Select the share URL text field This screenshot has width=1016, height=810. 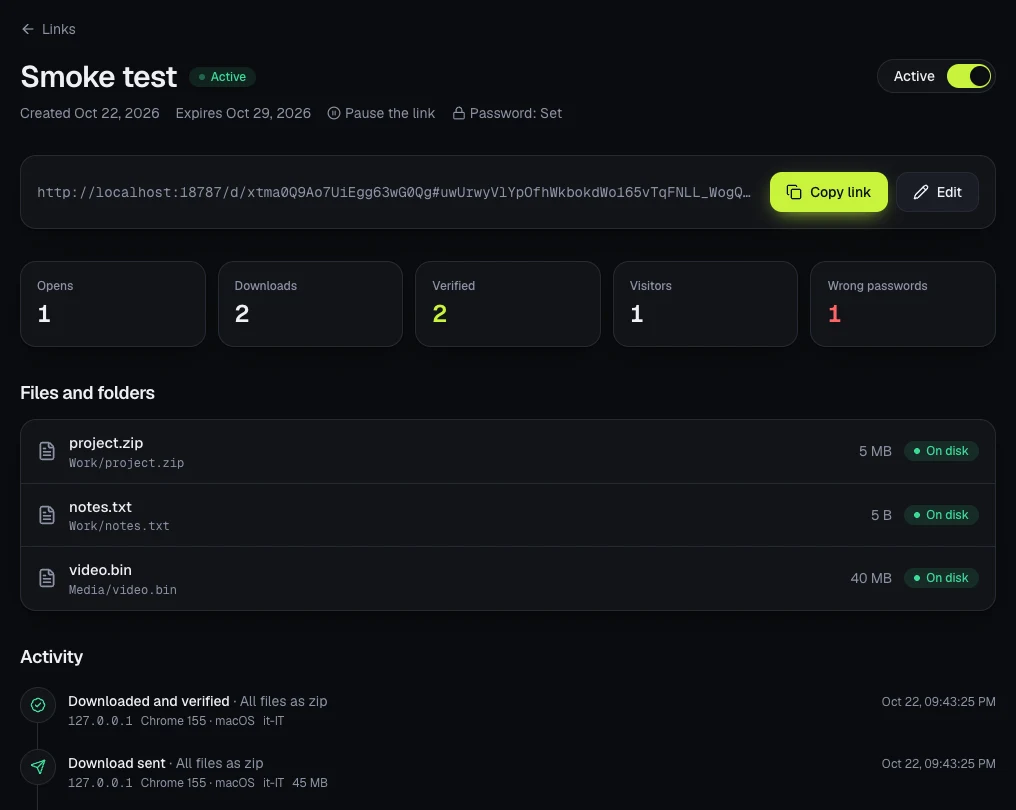click(394, 192)
